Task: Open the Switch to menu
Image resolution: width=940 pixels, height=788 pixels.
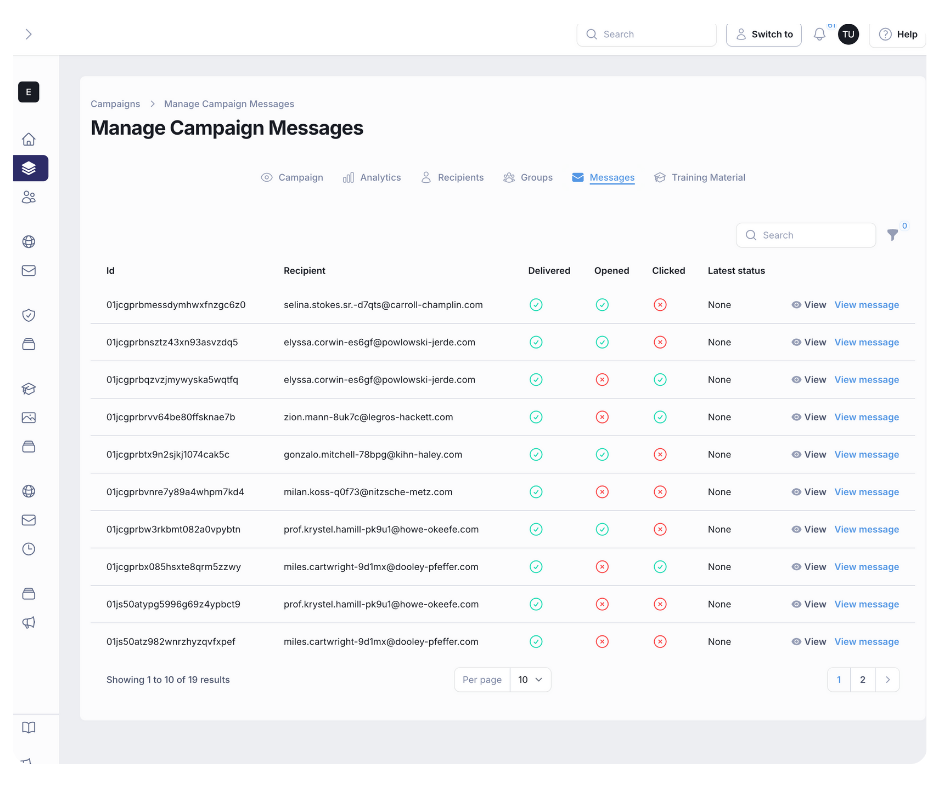Action: click(x=764, y=34)
